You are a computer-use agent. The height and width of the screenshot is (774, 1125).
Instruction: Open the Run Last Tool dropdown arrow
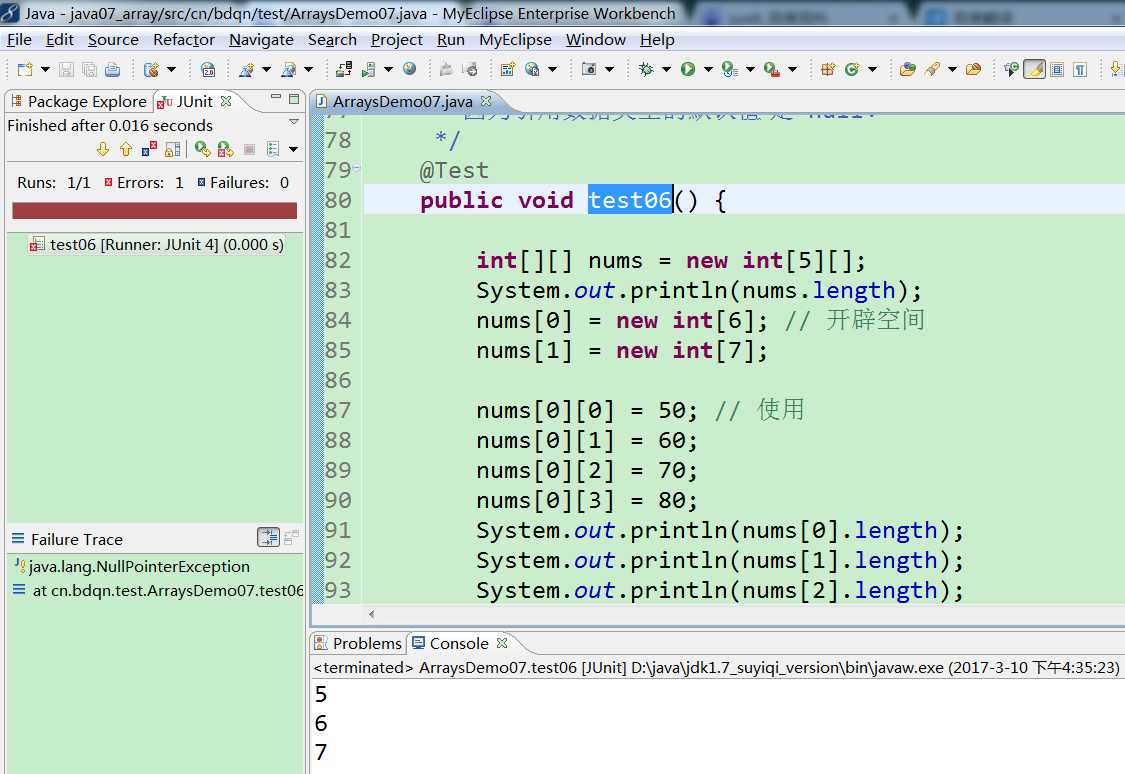point(792,70)
